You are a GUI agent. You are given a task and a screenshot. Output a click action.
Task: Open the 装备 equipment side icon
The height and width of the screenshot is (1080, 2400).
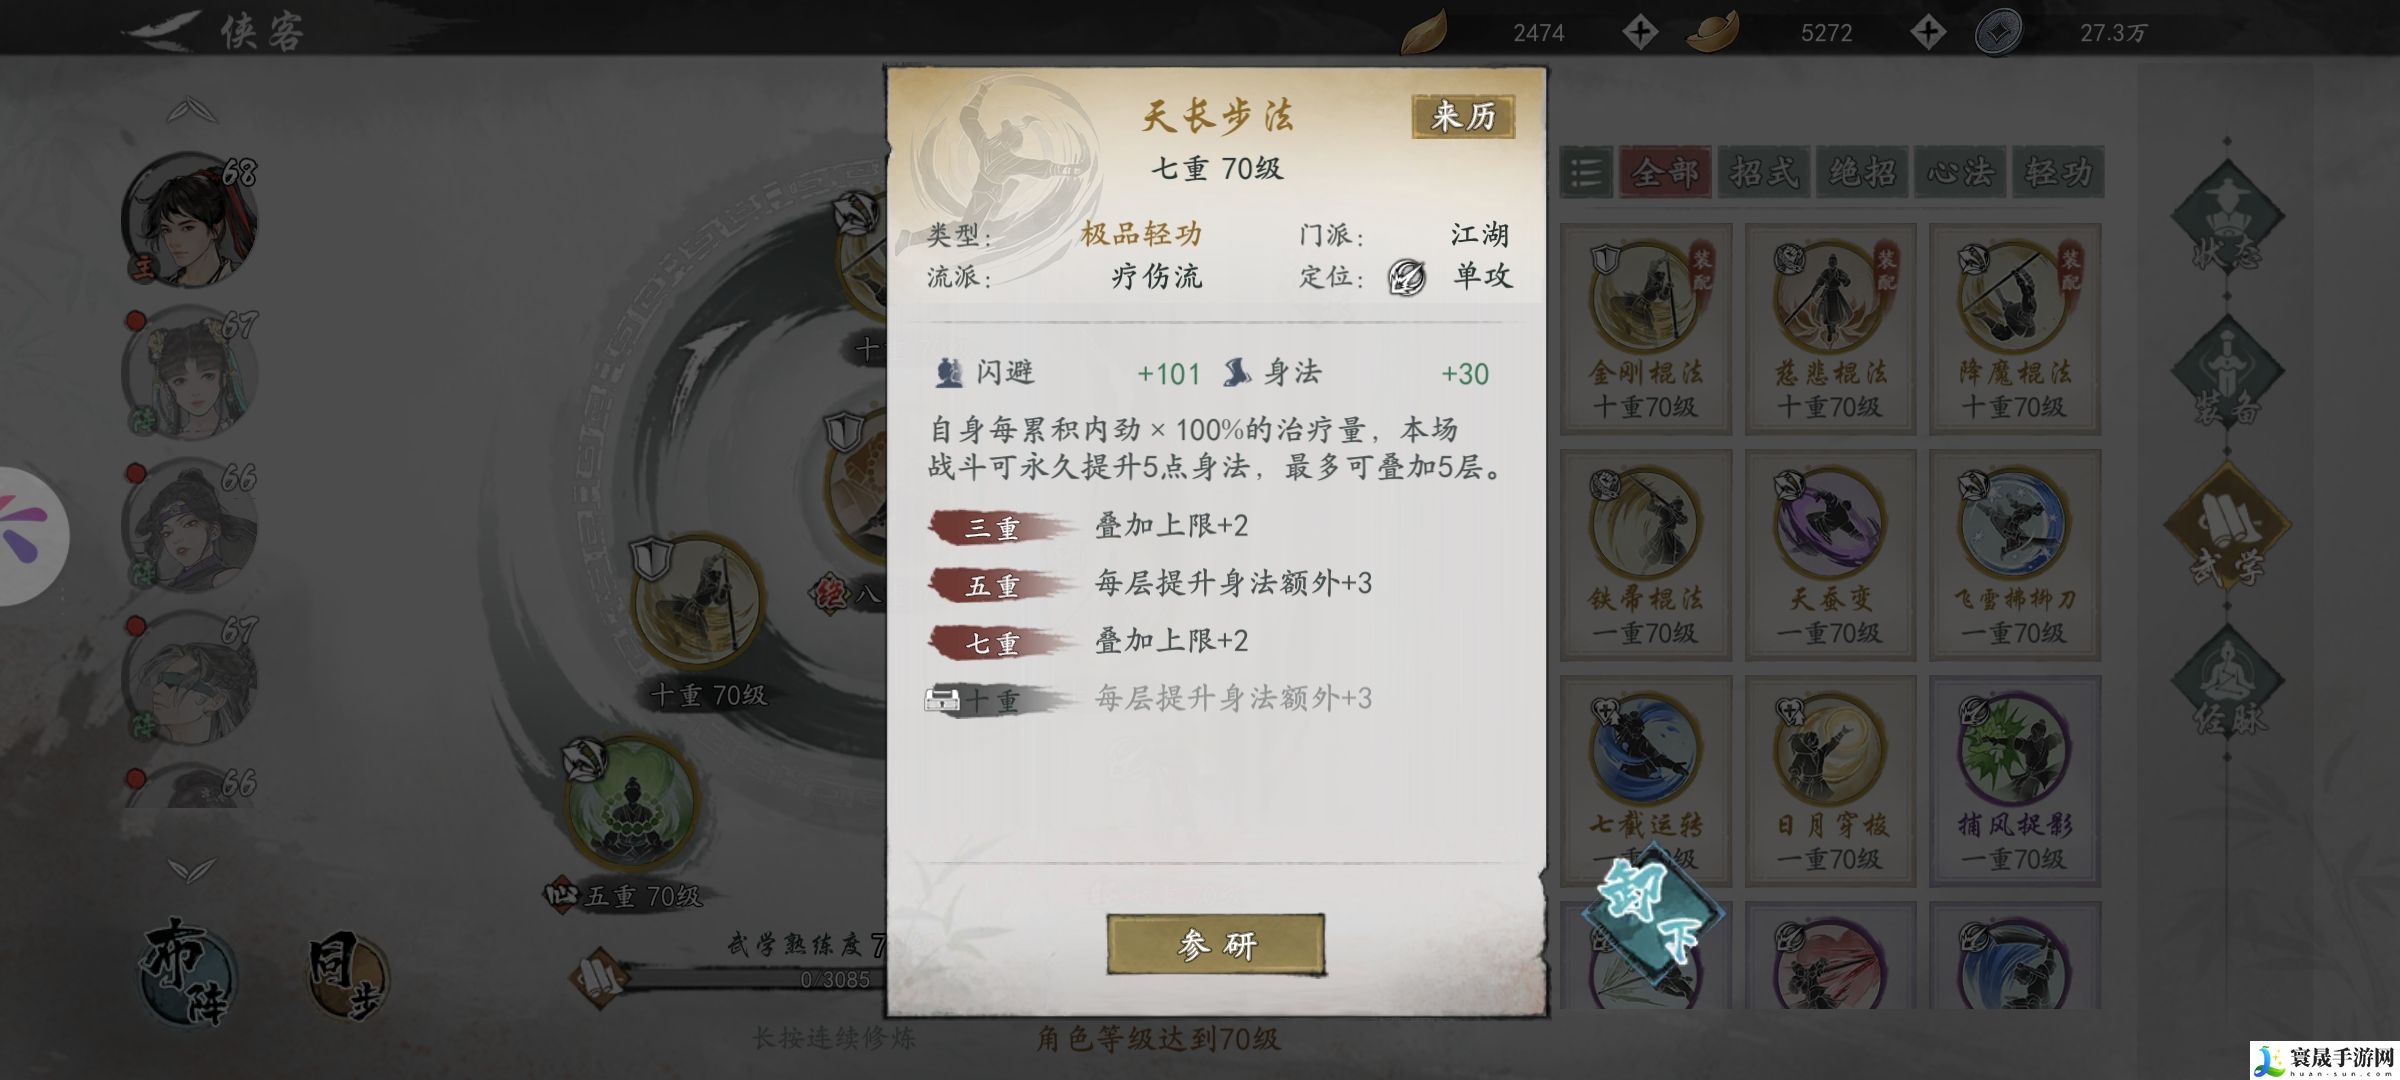point(2227,372)
